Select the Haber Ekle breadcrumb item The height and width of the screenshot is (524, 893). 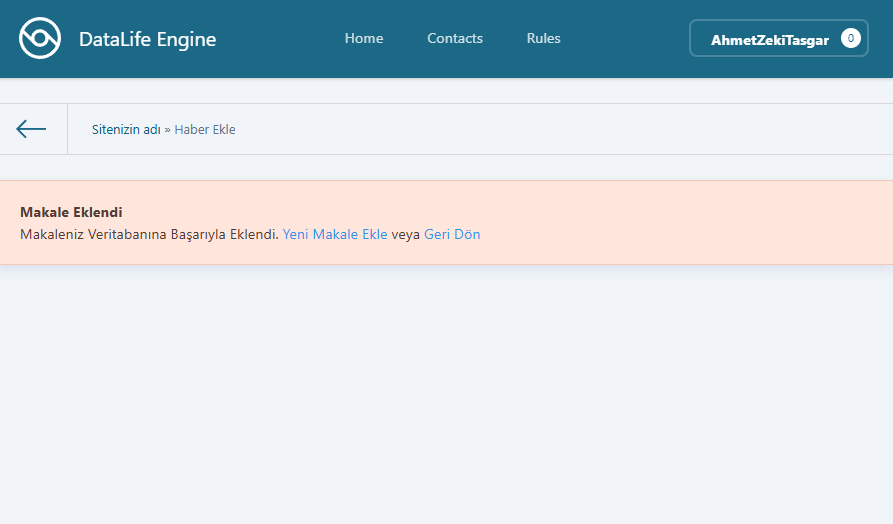click(x=205, y=130)
